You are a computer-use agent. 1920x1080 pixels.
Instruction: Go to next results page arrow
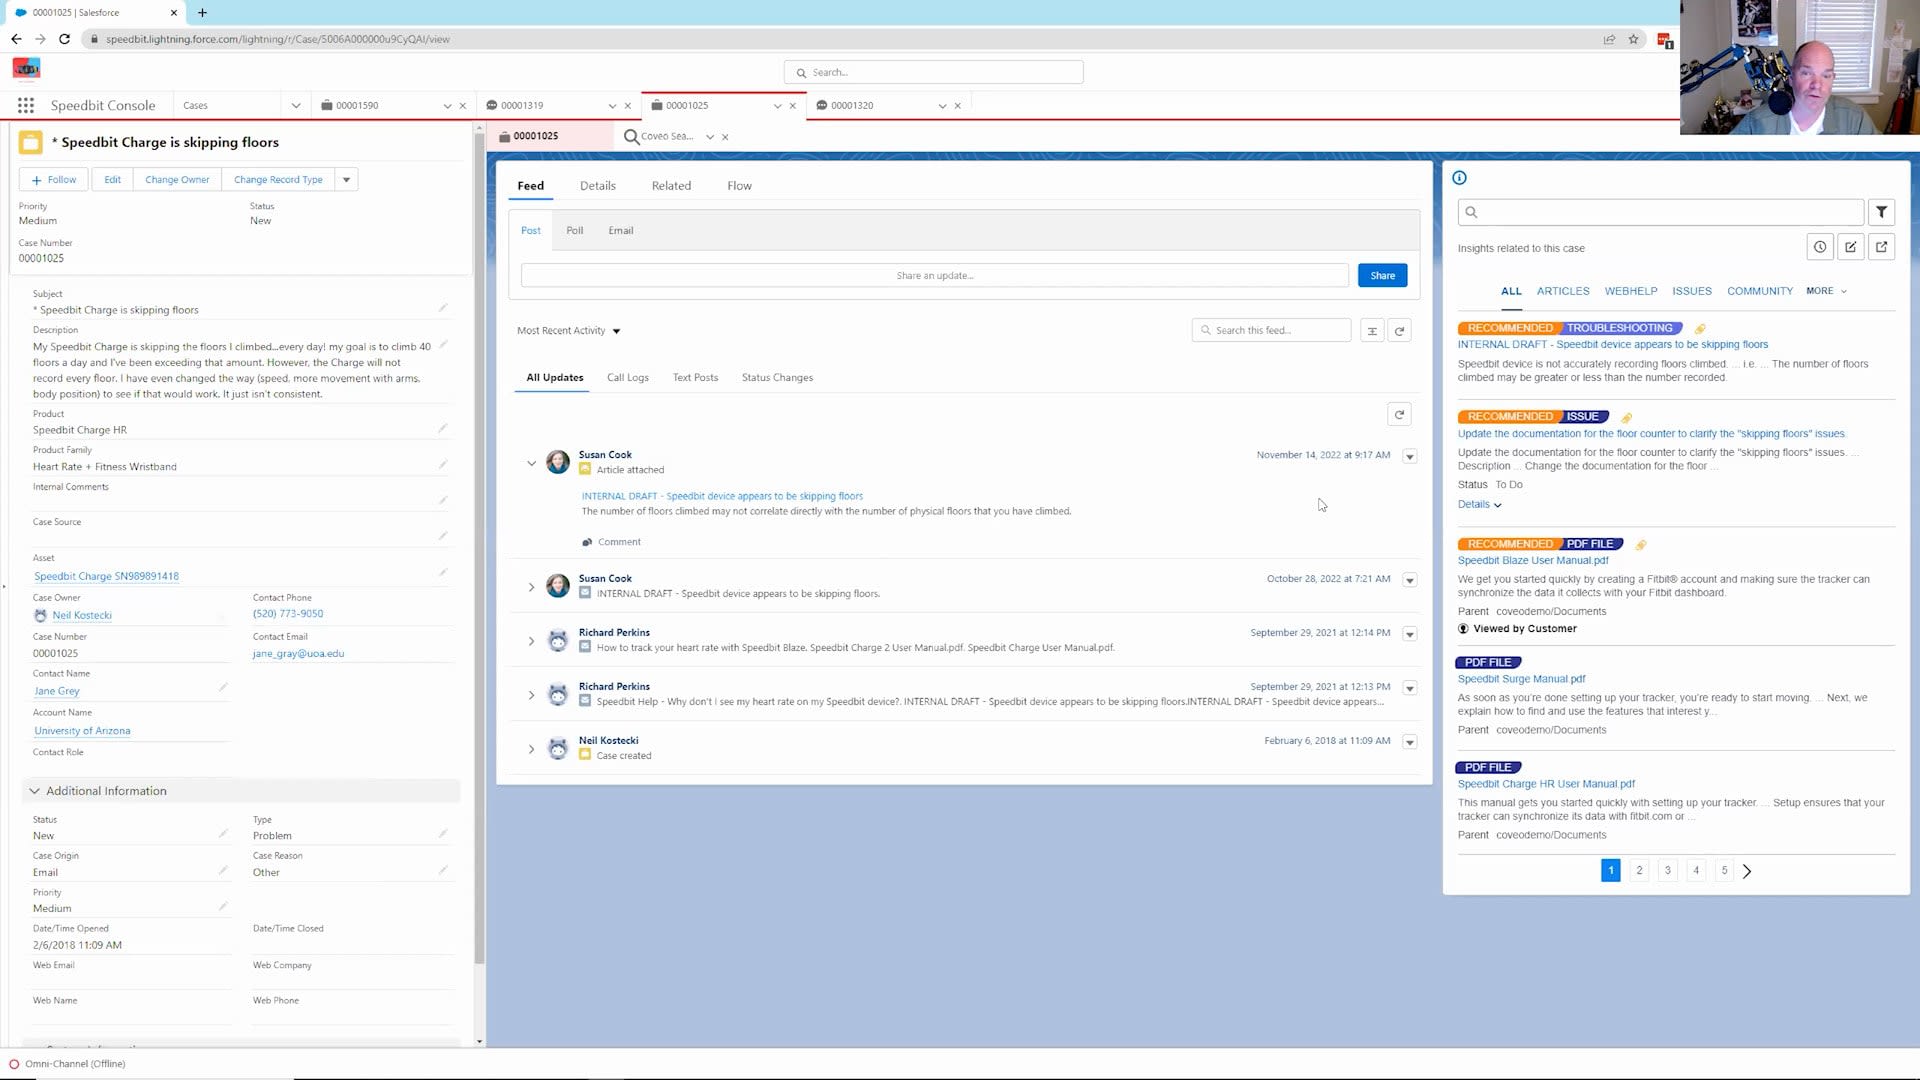(1747, 871)
